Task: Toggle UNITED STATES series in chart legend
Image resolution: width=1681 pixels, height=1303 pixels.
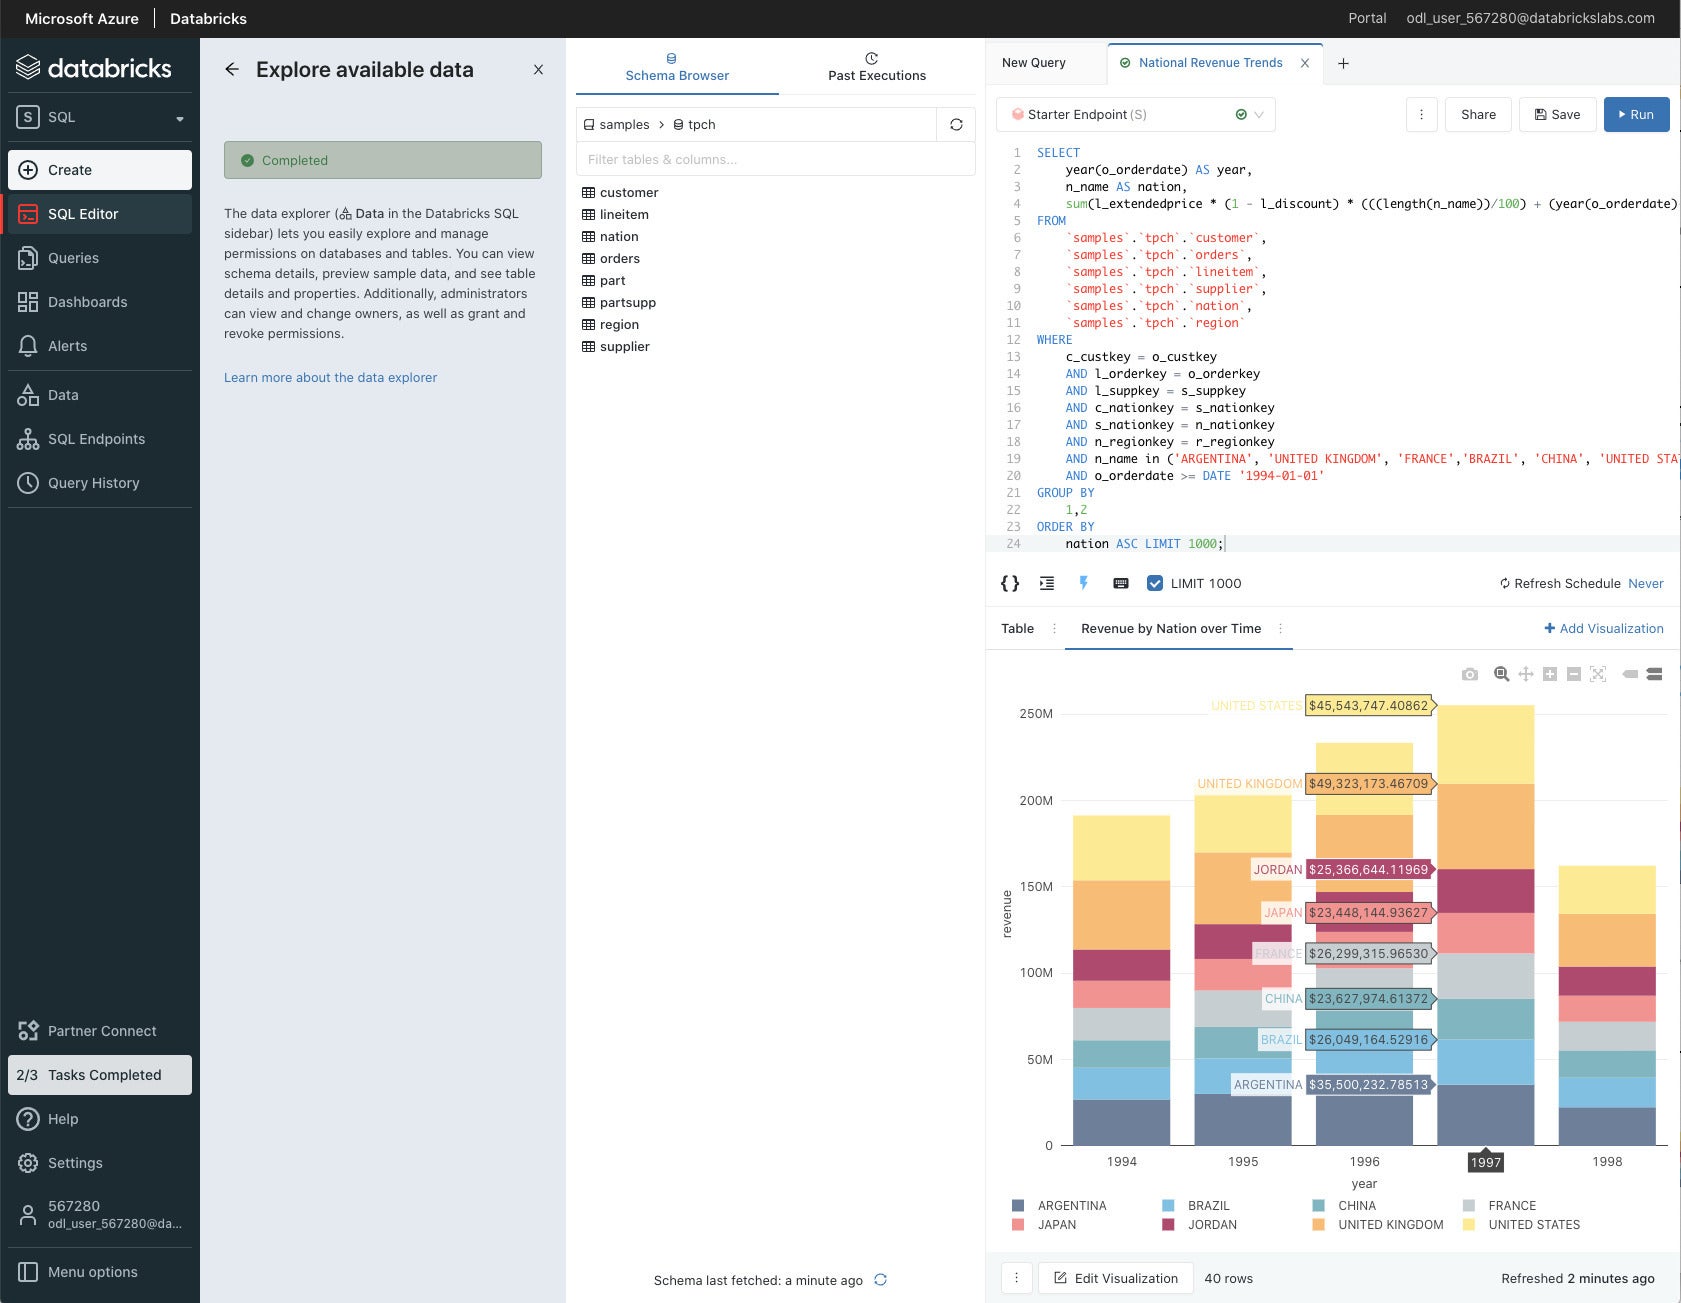Action: point(1521,1224)
